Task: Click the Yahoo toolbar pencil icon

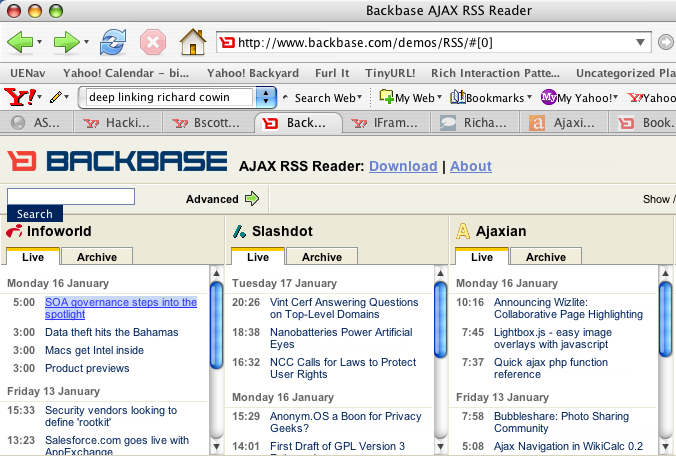Action: click(x=59, y=97)
